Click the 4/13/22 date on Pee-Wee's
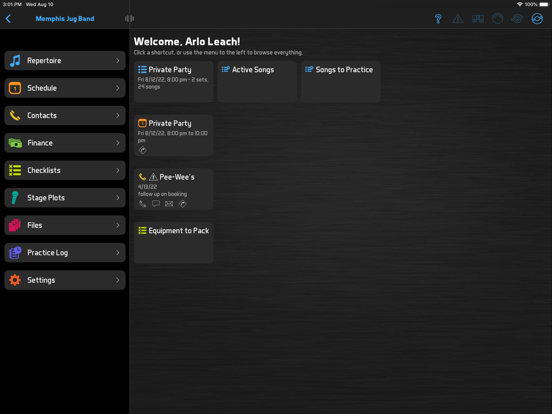This screenshot has height=414, width=552. coord(147,187)
